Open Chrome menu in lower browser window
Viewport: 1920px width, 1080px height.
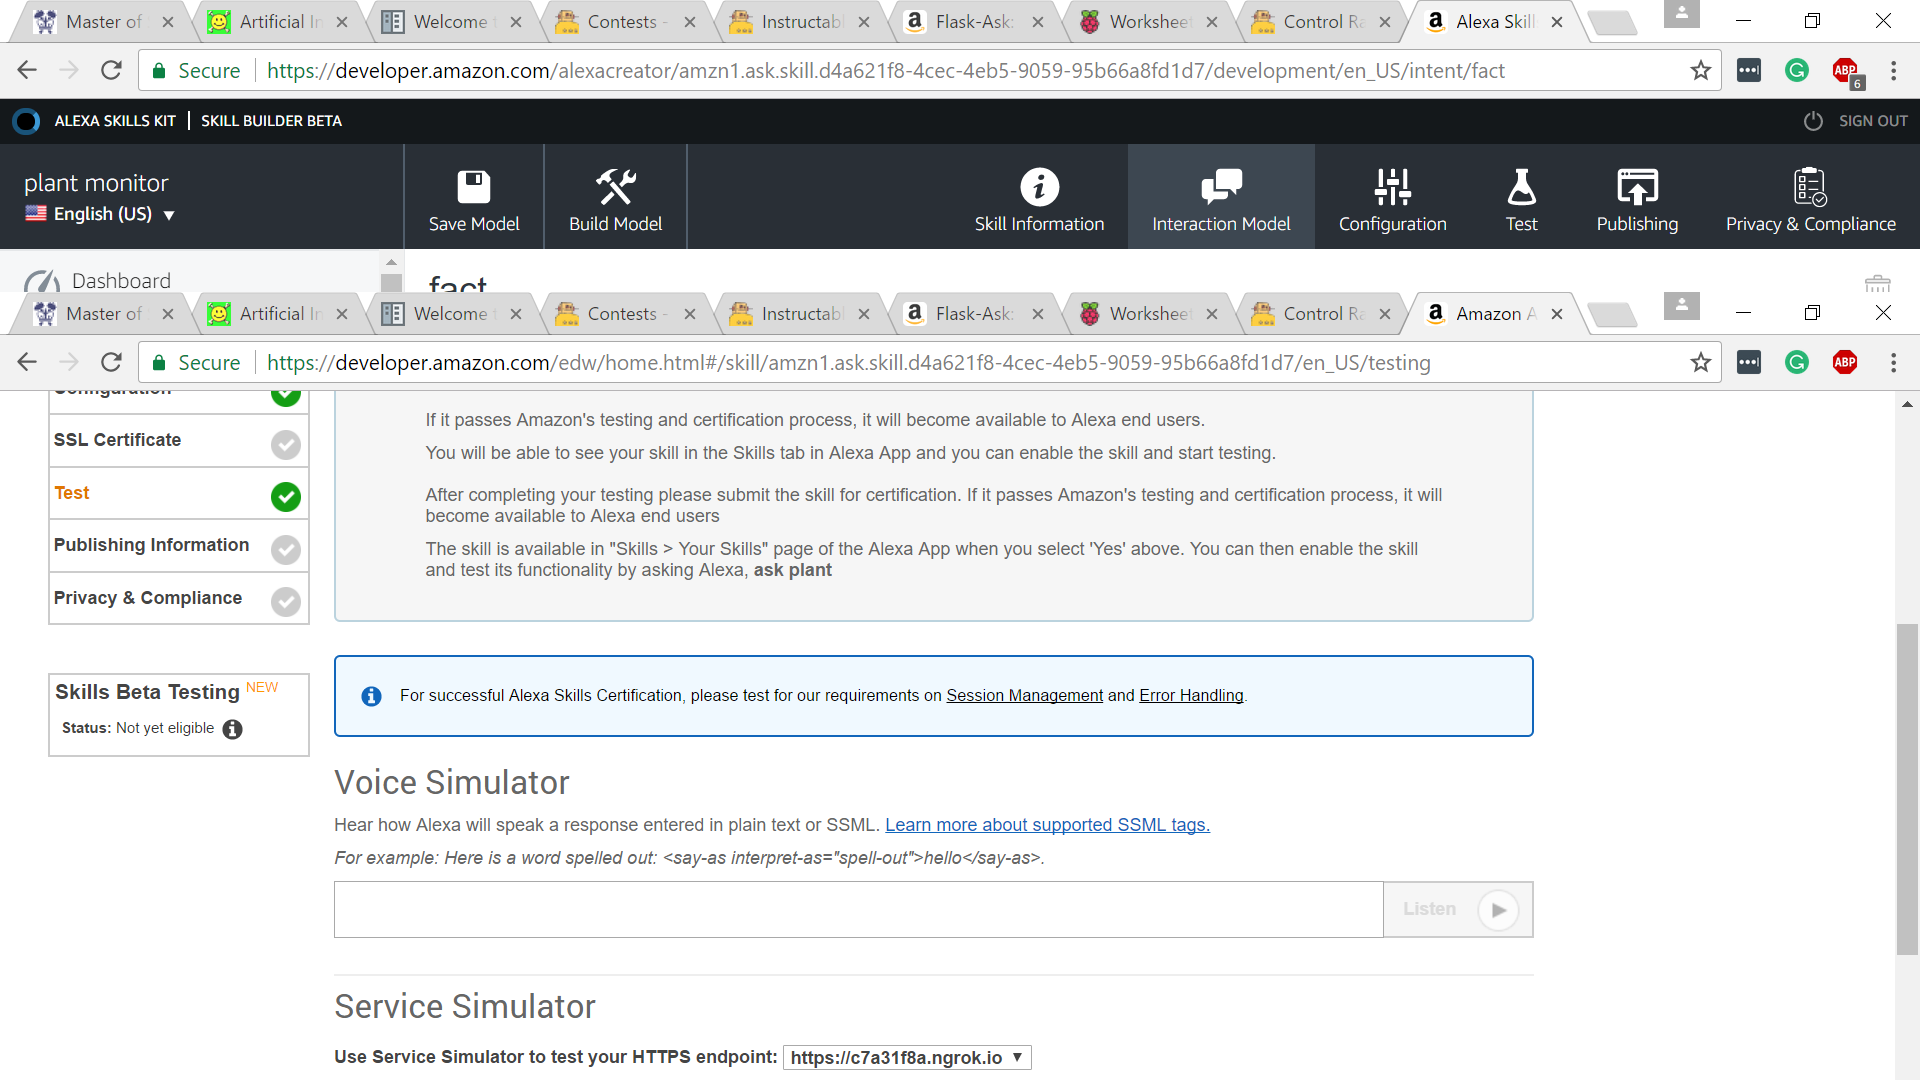[1893, 363]
